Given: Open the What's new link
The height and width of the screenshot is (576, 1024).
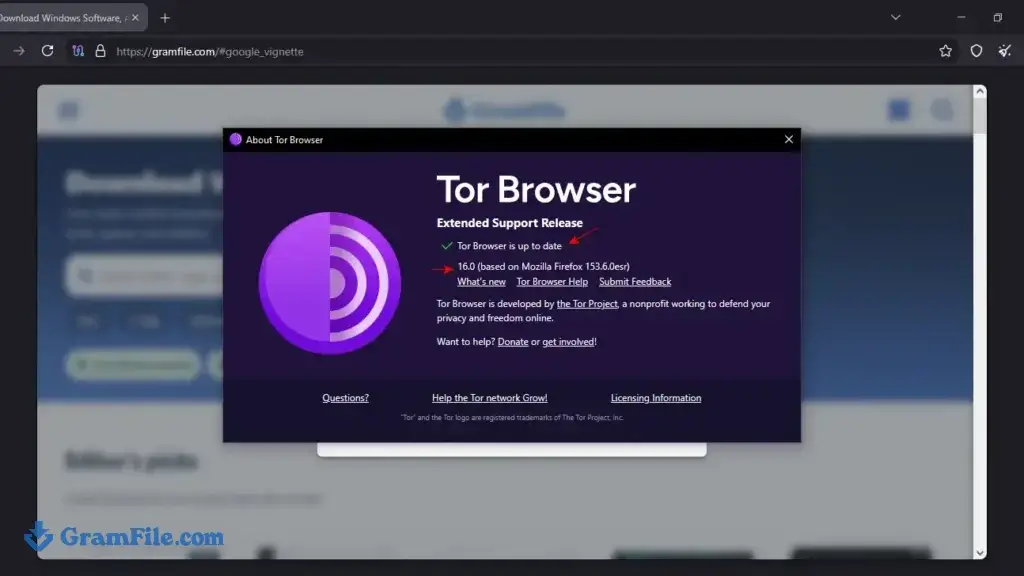Looking at the screenshot, I should click(x=481, y=281).
